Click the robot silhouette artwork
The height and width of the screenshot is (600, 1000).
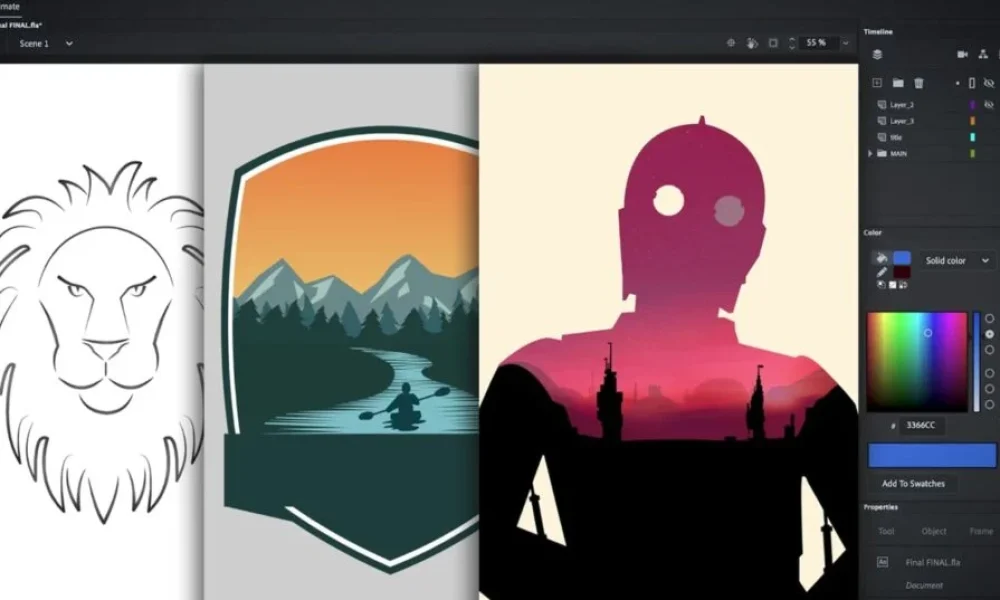668,357
